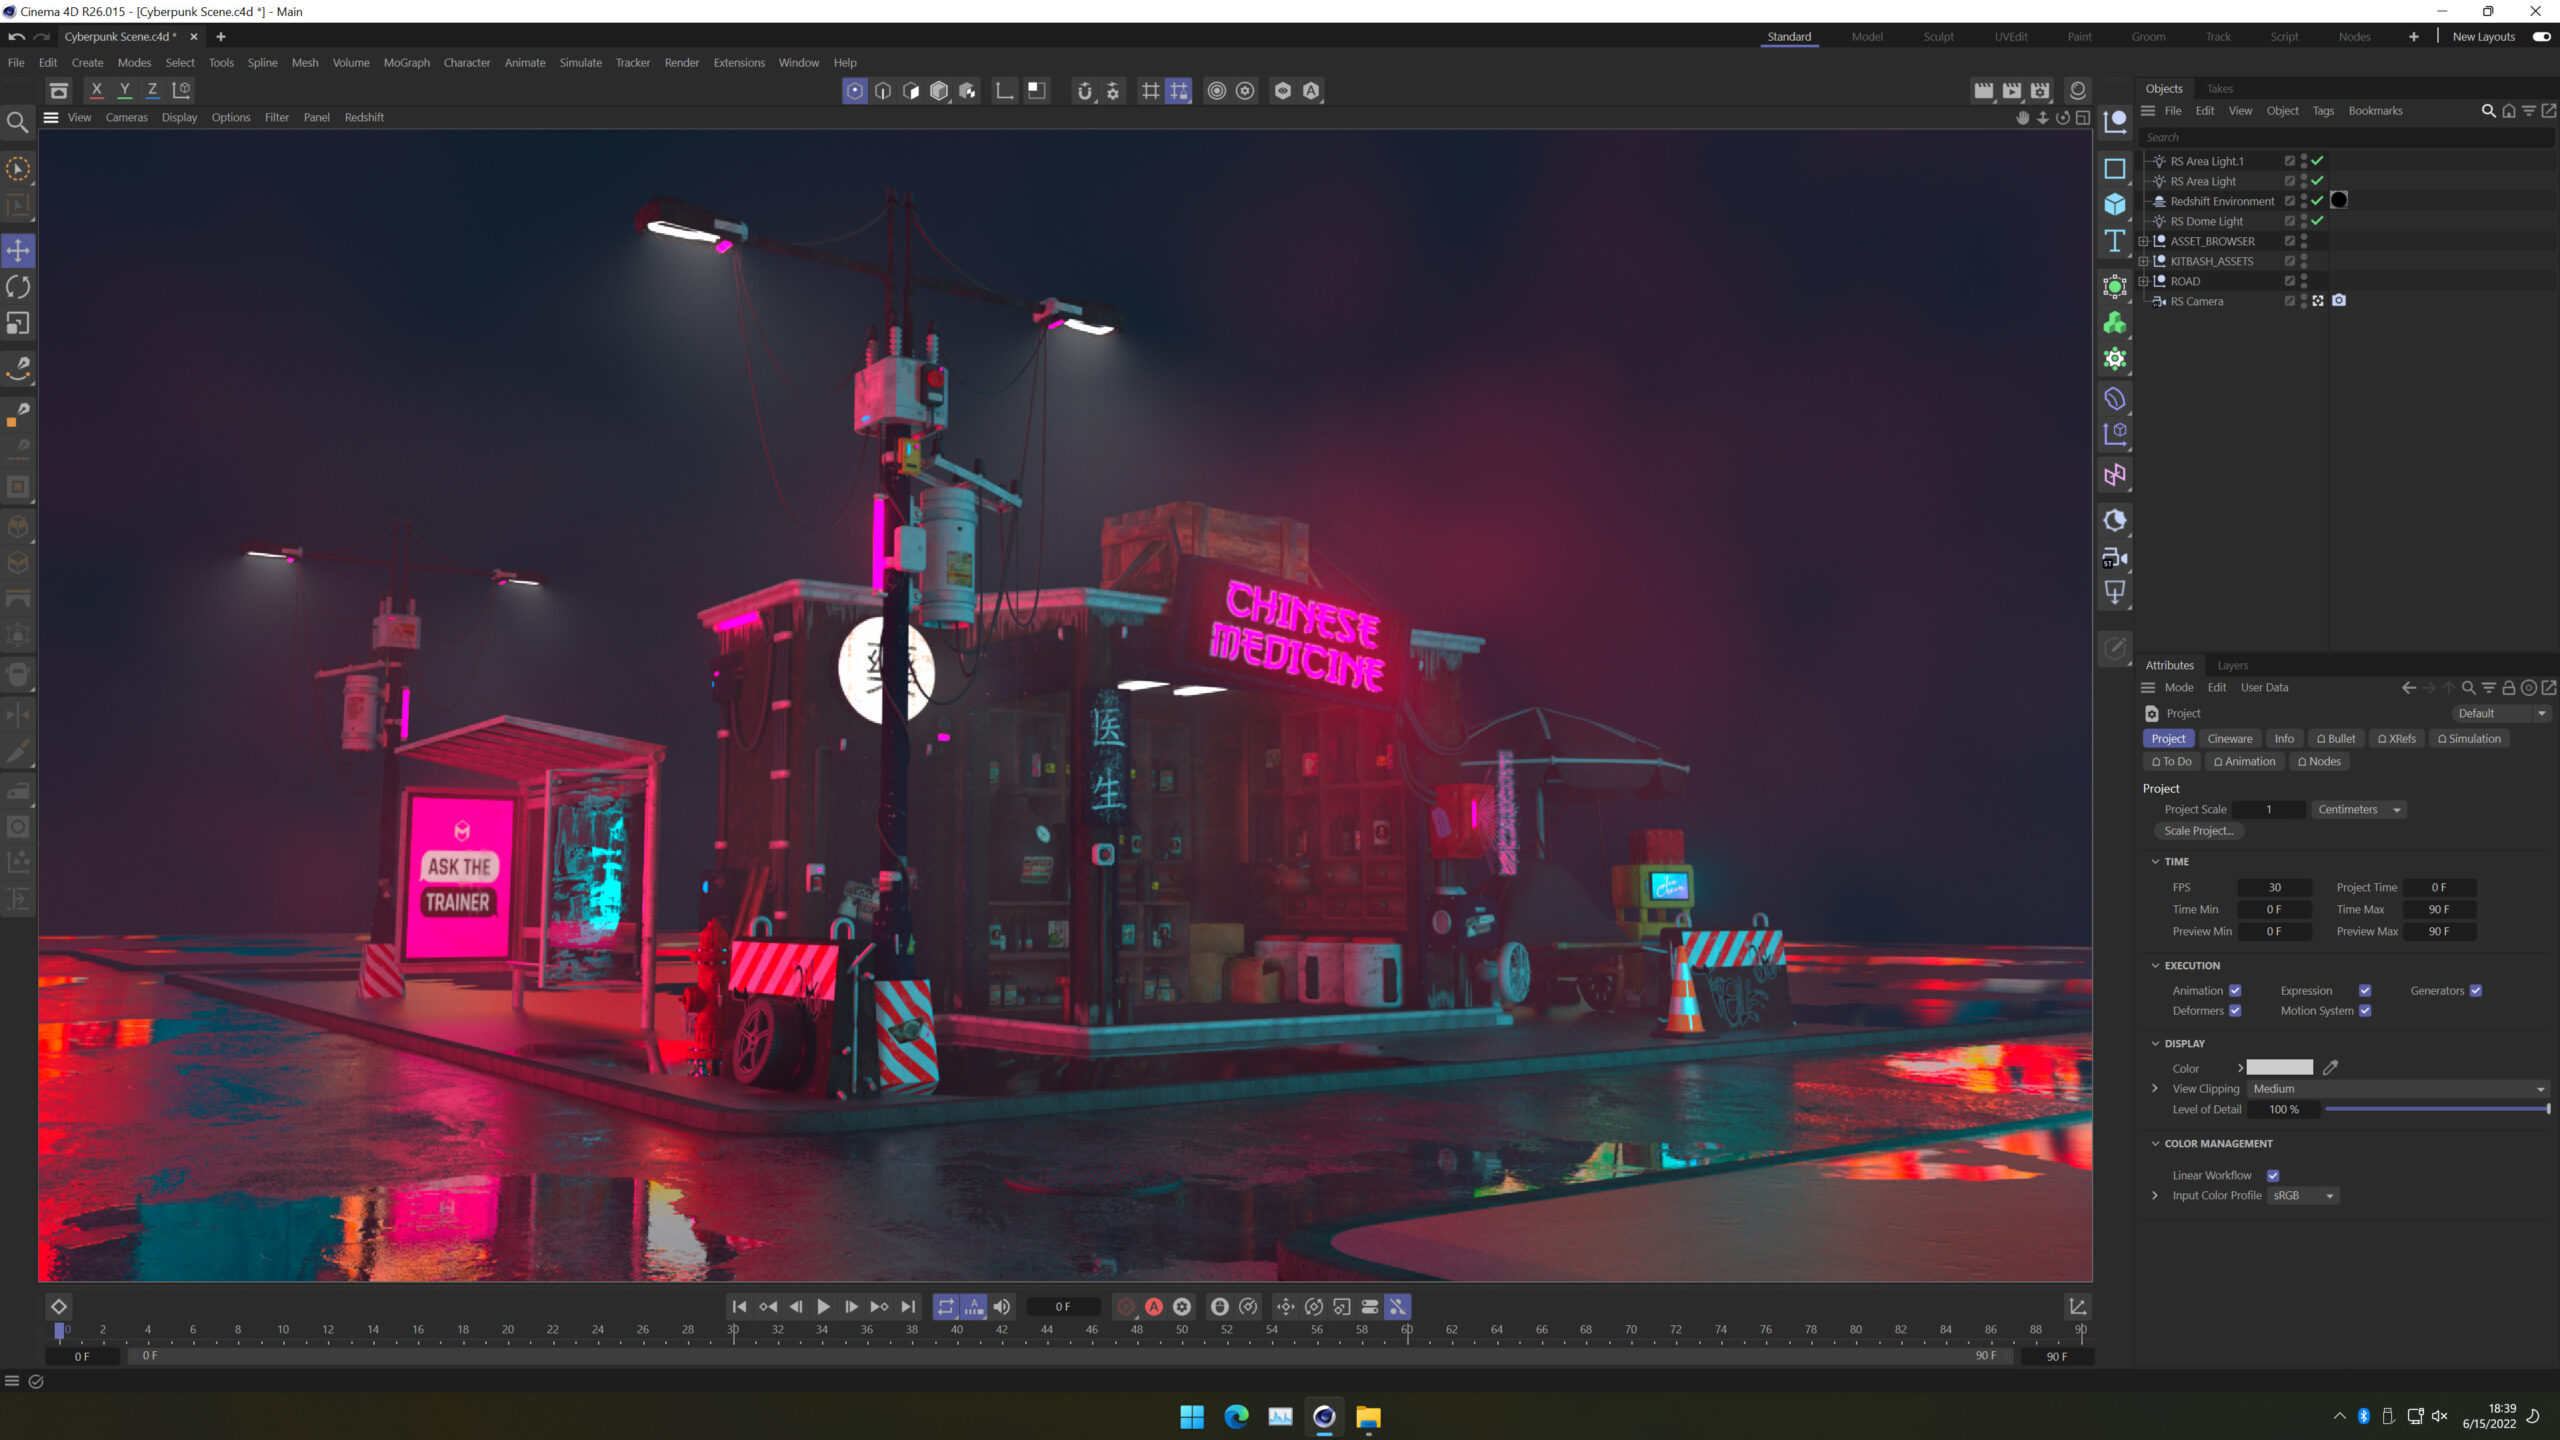Go to end of animation
Screen dimensions: 2560x1440
[x=908, y=1307]
